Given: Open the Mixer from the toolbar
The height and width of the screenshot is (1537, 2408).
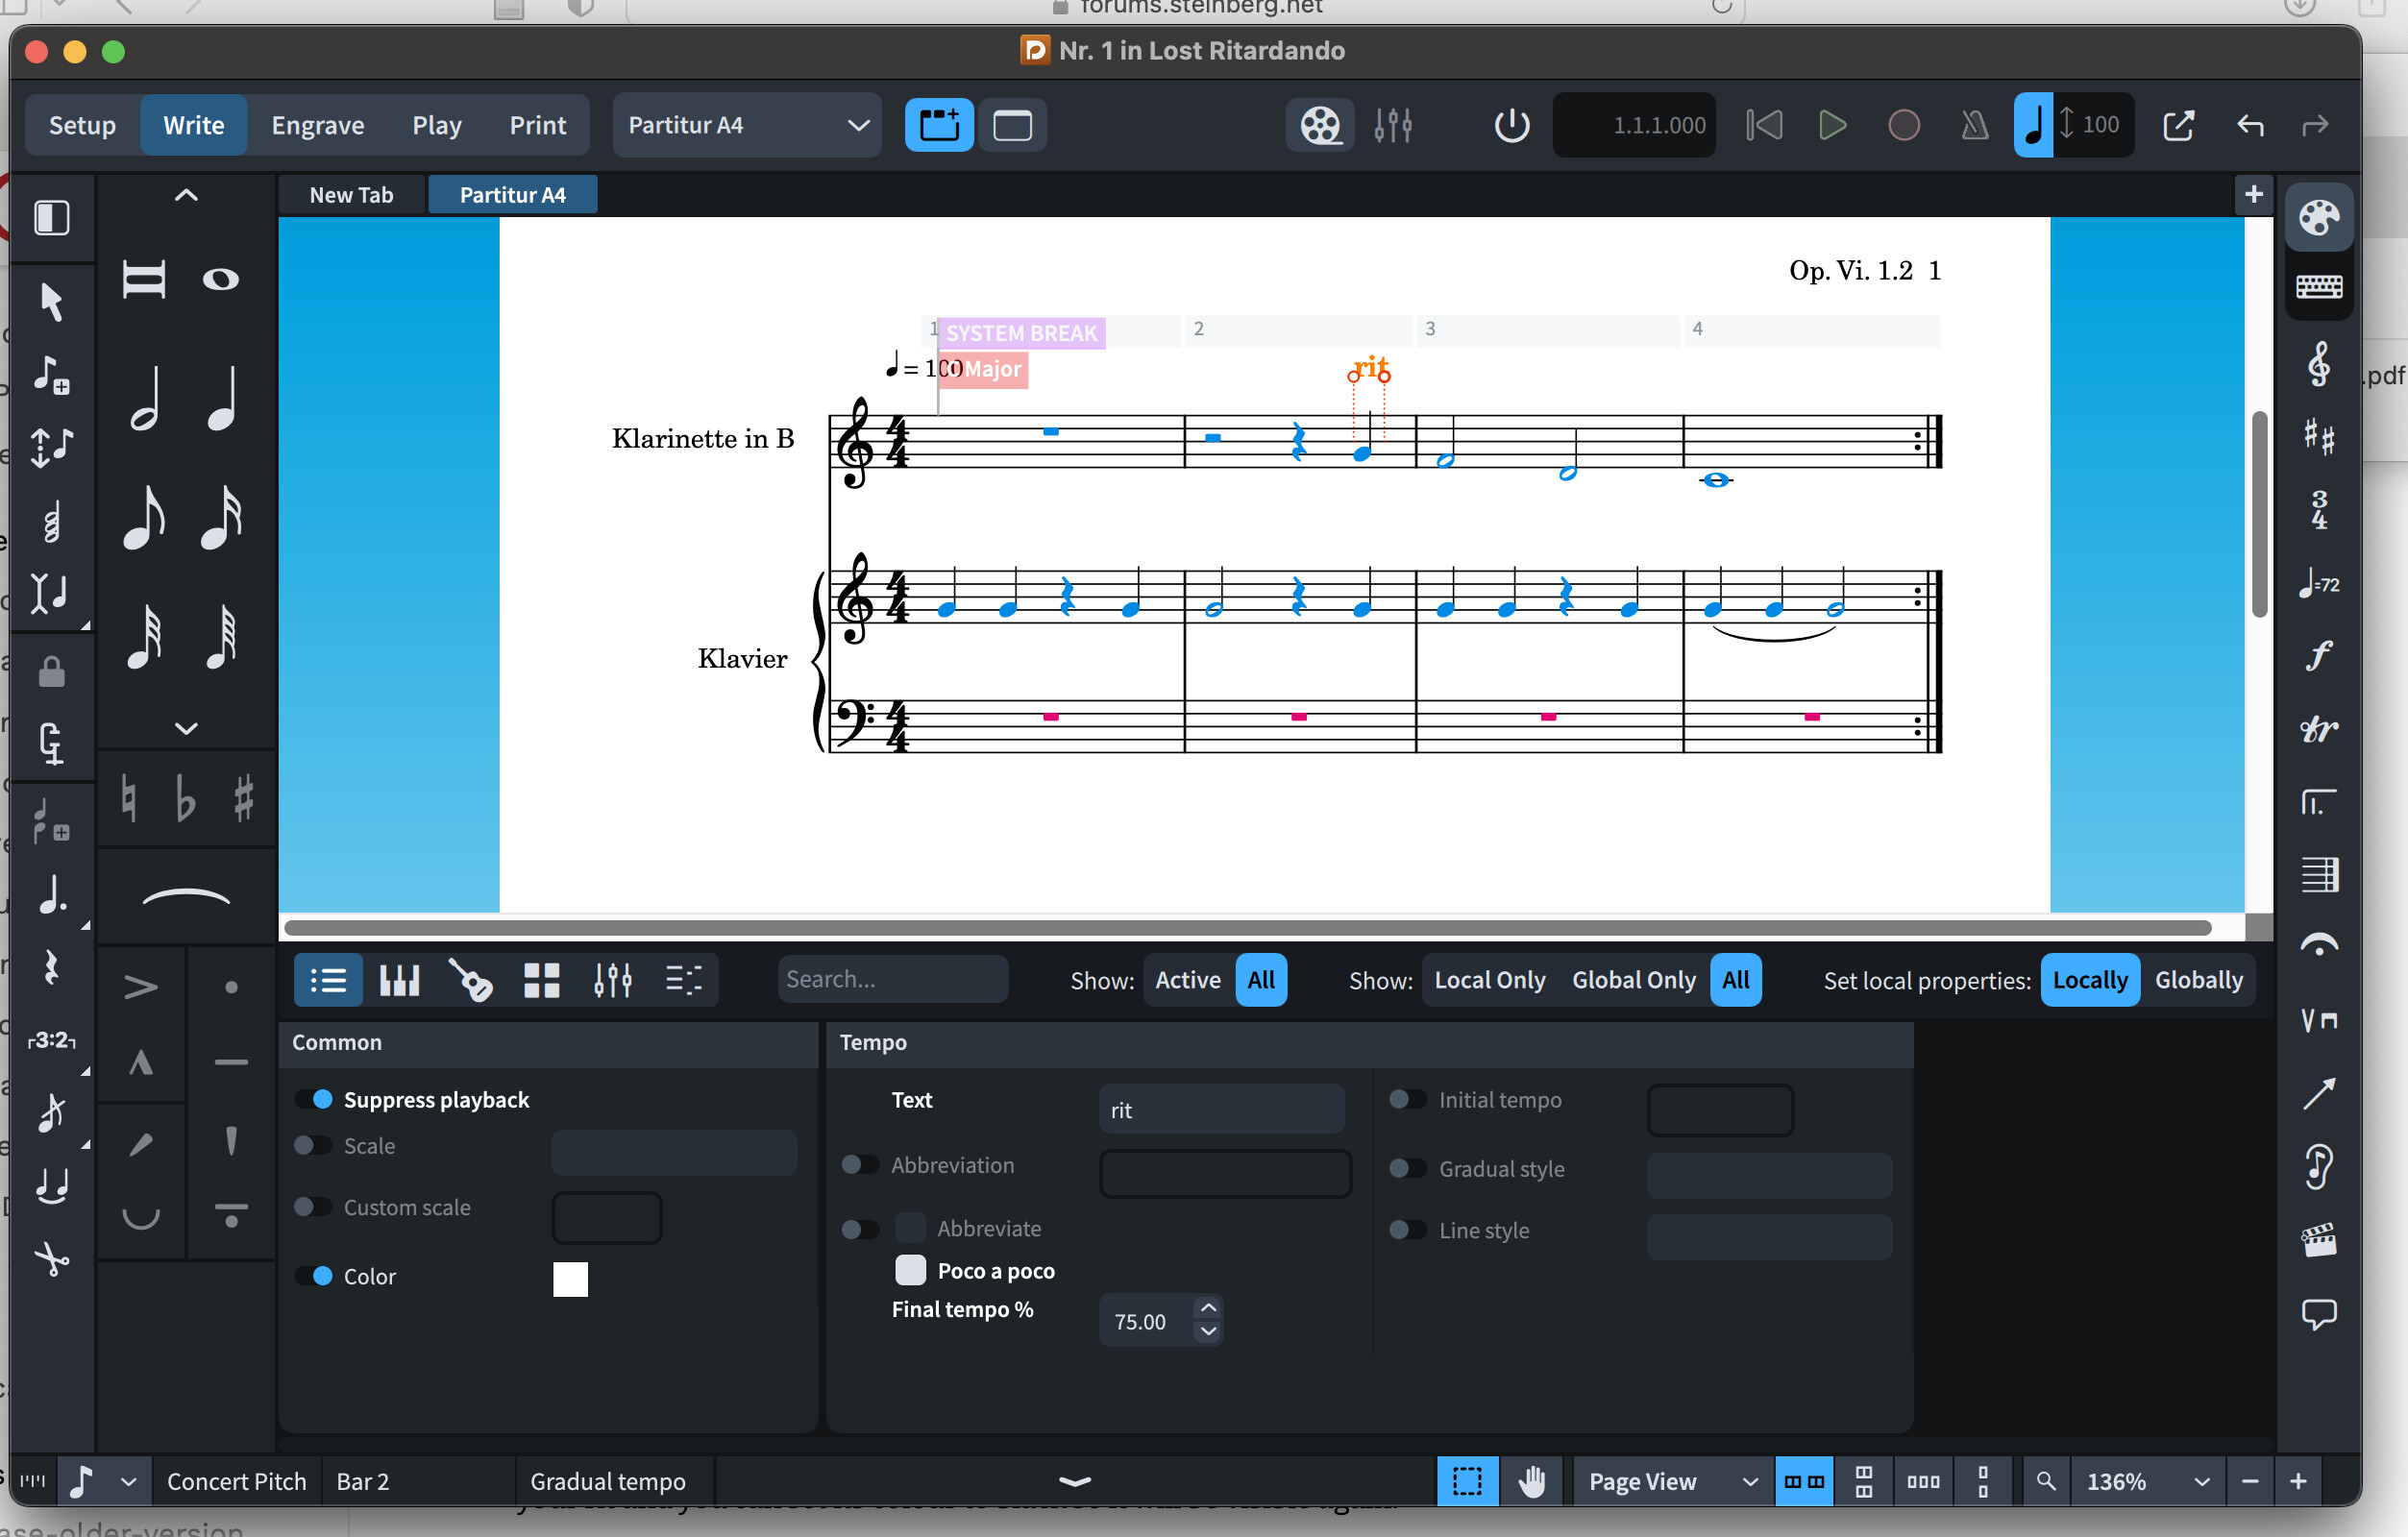Looking at the screenshot, I should [x=1392, y=125].
